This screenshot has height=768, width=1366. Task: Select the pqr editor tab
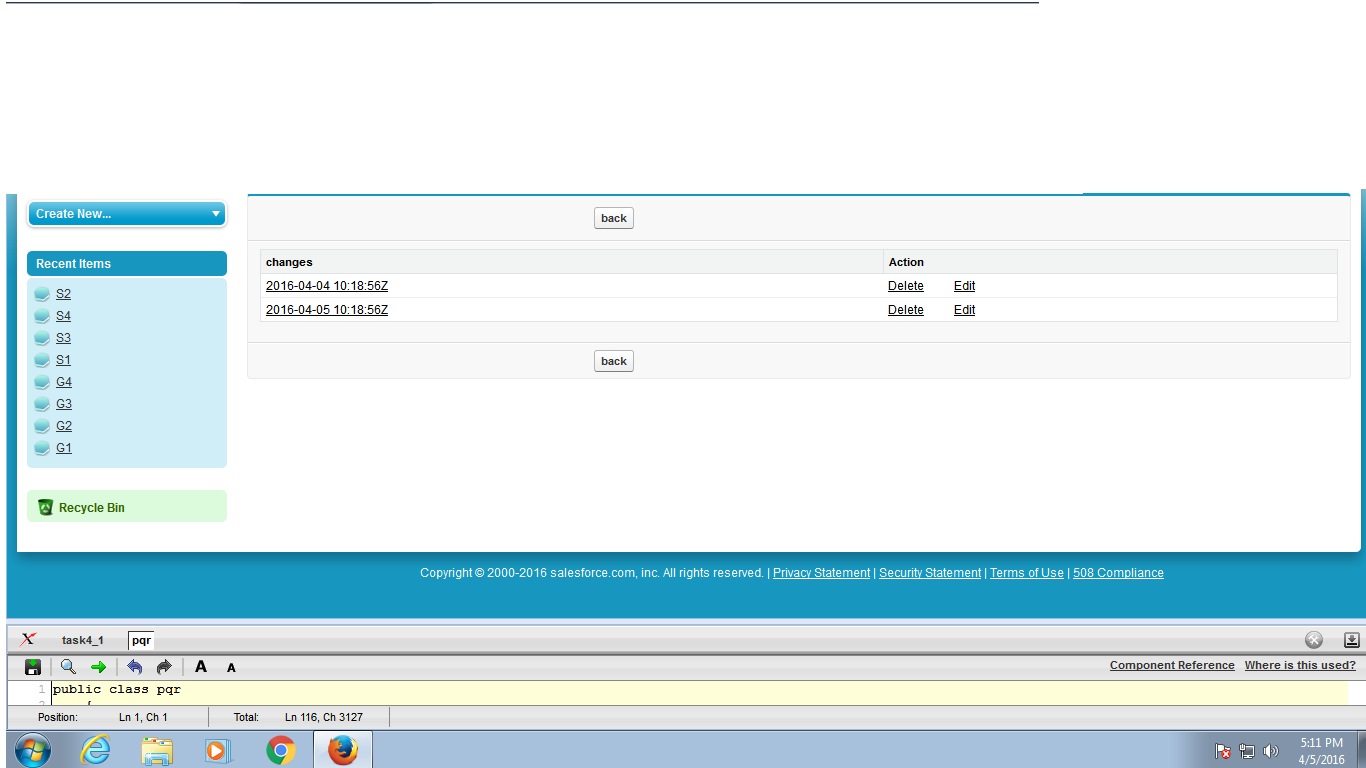point(141,640)
